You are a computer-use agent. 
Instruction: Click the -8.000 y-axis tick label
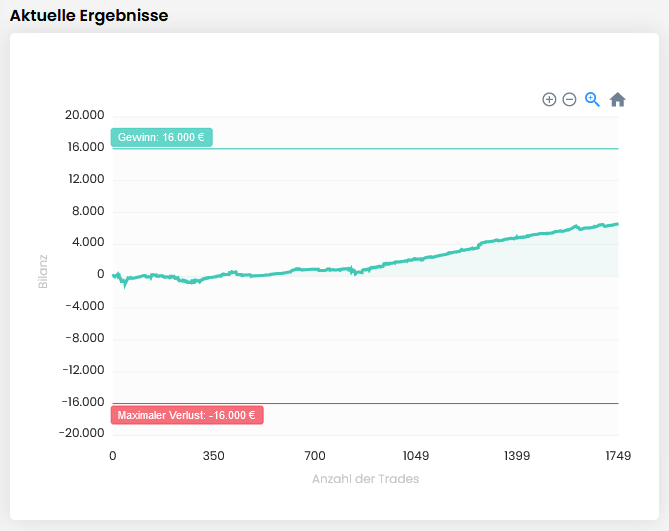86,338
